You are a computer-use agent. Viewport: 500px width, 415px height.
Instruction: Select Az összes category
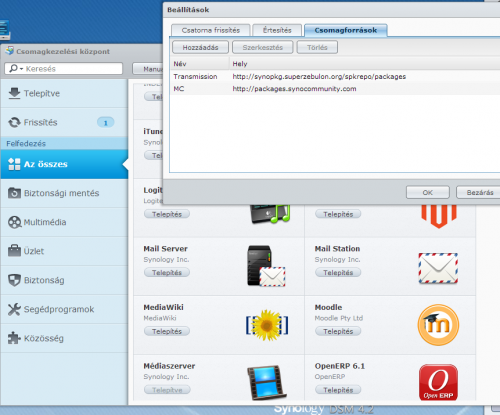64,164
